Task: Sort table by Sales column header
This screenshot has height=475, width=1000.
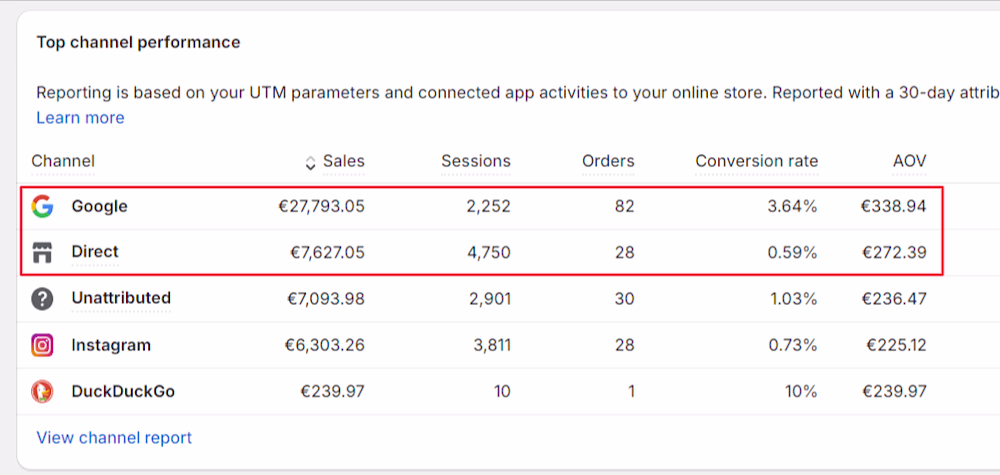Action: pos(344,161)
